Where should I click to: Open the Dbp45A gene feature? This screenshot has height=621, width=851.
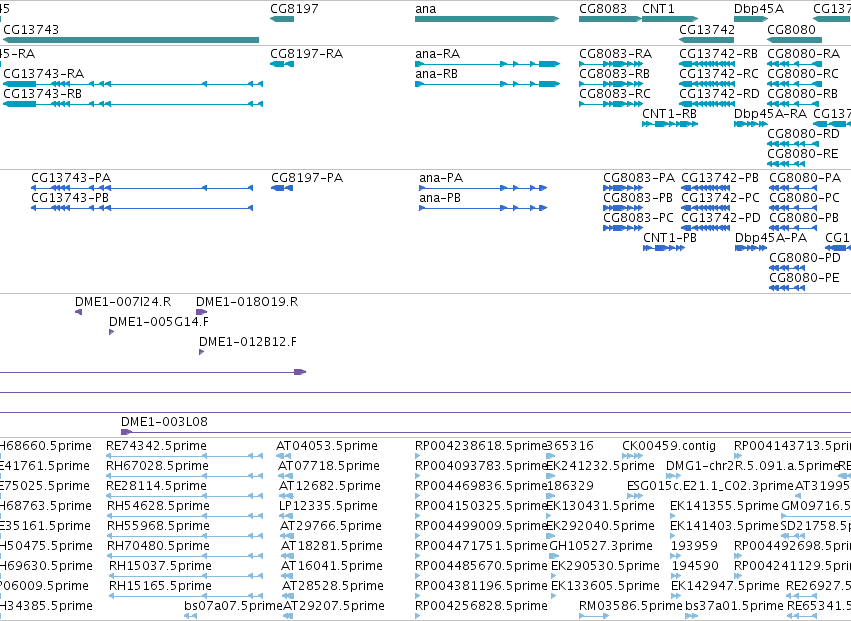[x=751, y=19]
